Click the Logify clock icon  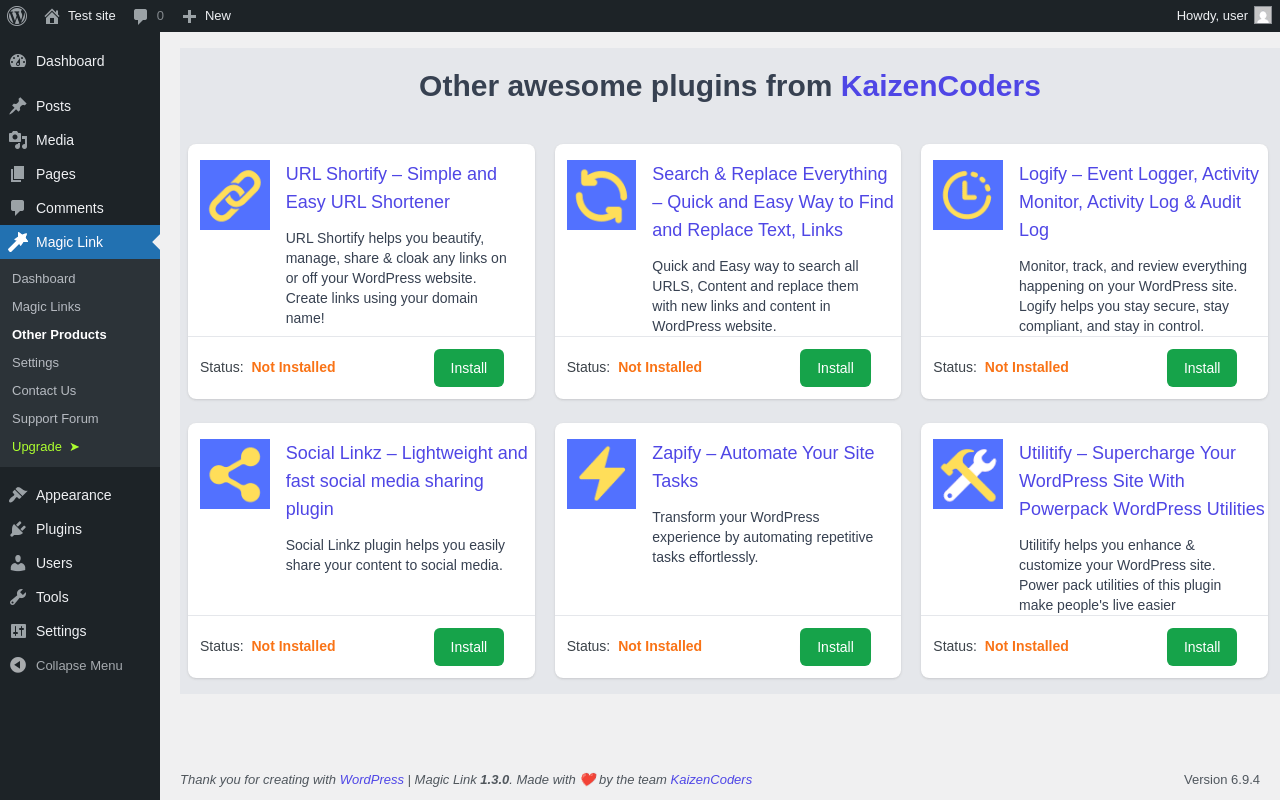click(968, 195)
